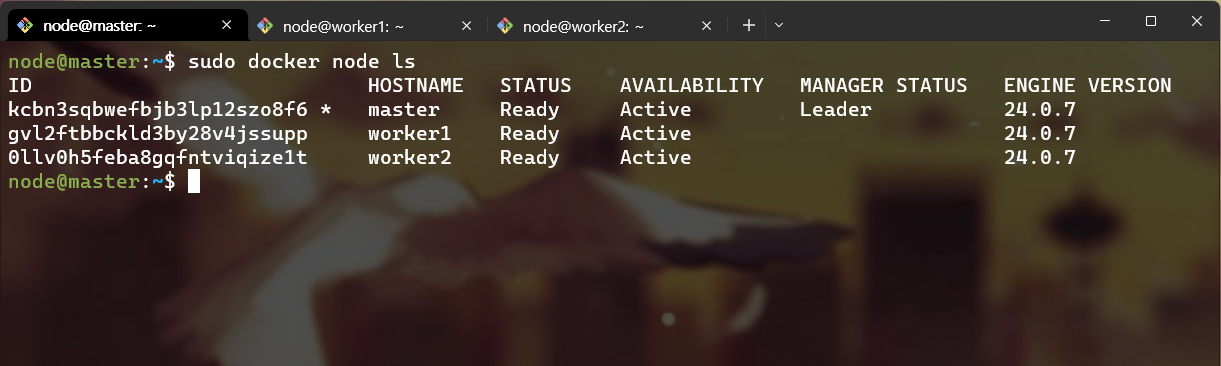Click node ID 0llv0h5feba8gqfntviqize1t

pos(157,158)
